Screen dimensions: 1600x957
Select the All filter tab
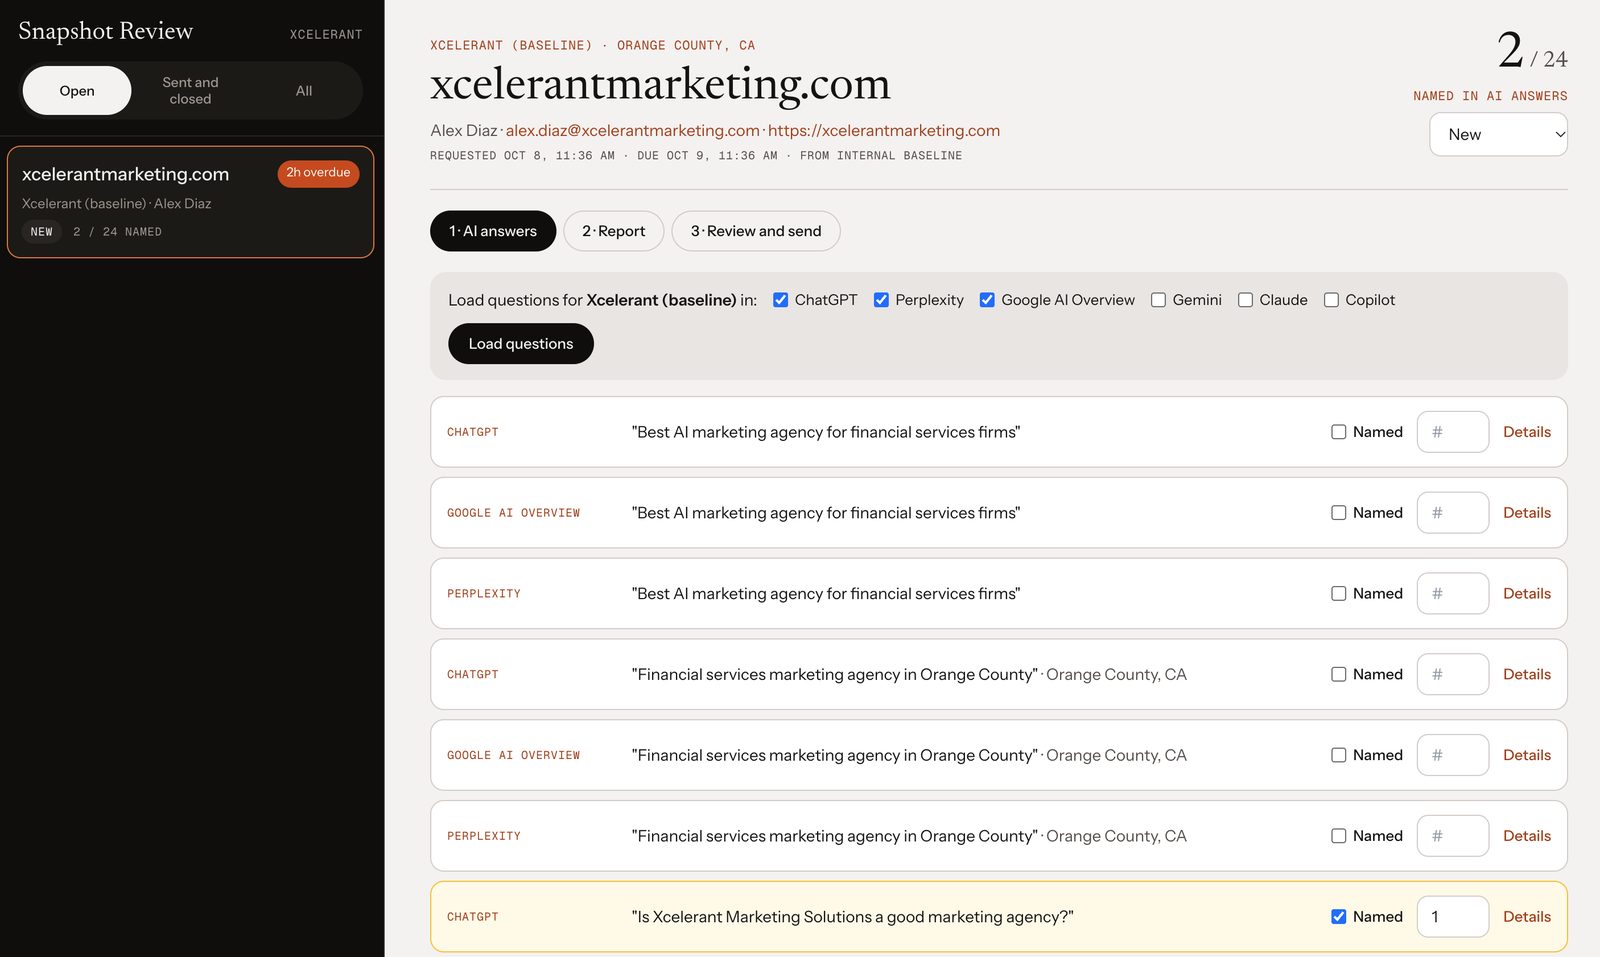click(x=304, y=91)
